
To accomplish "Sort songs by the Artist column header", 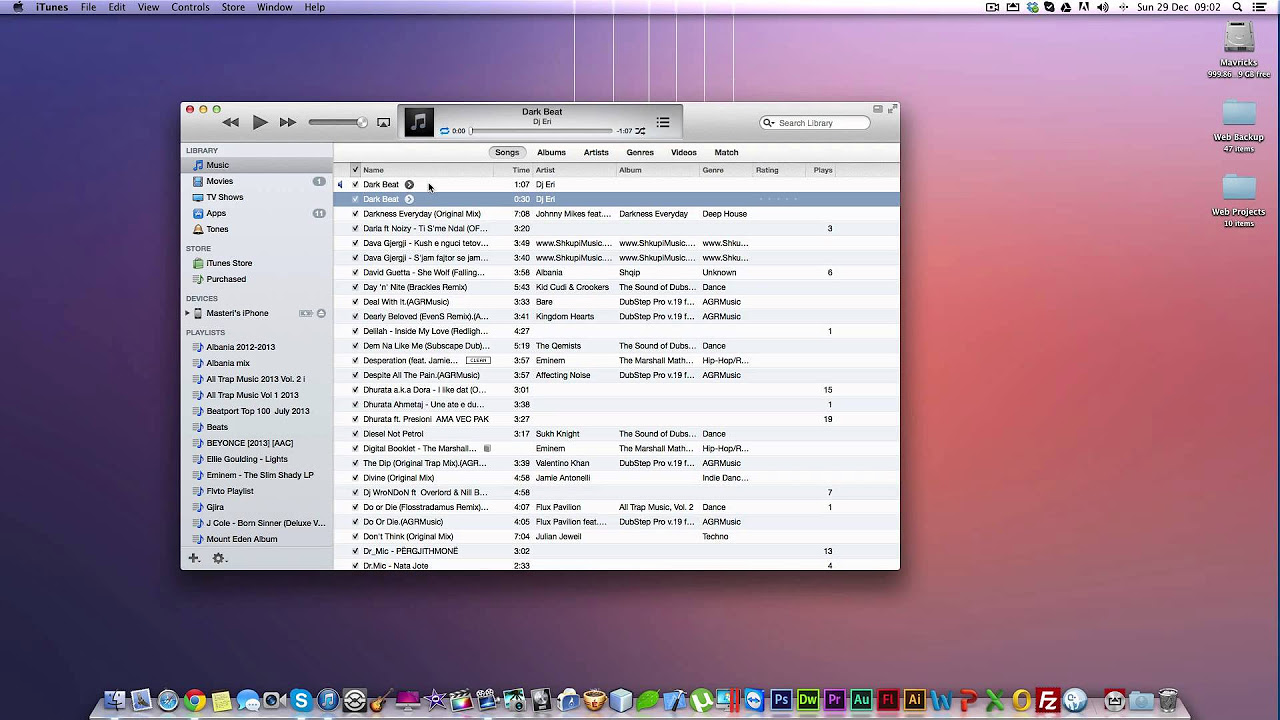I will tap(574, 170).
